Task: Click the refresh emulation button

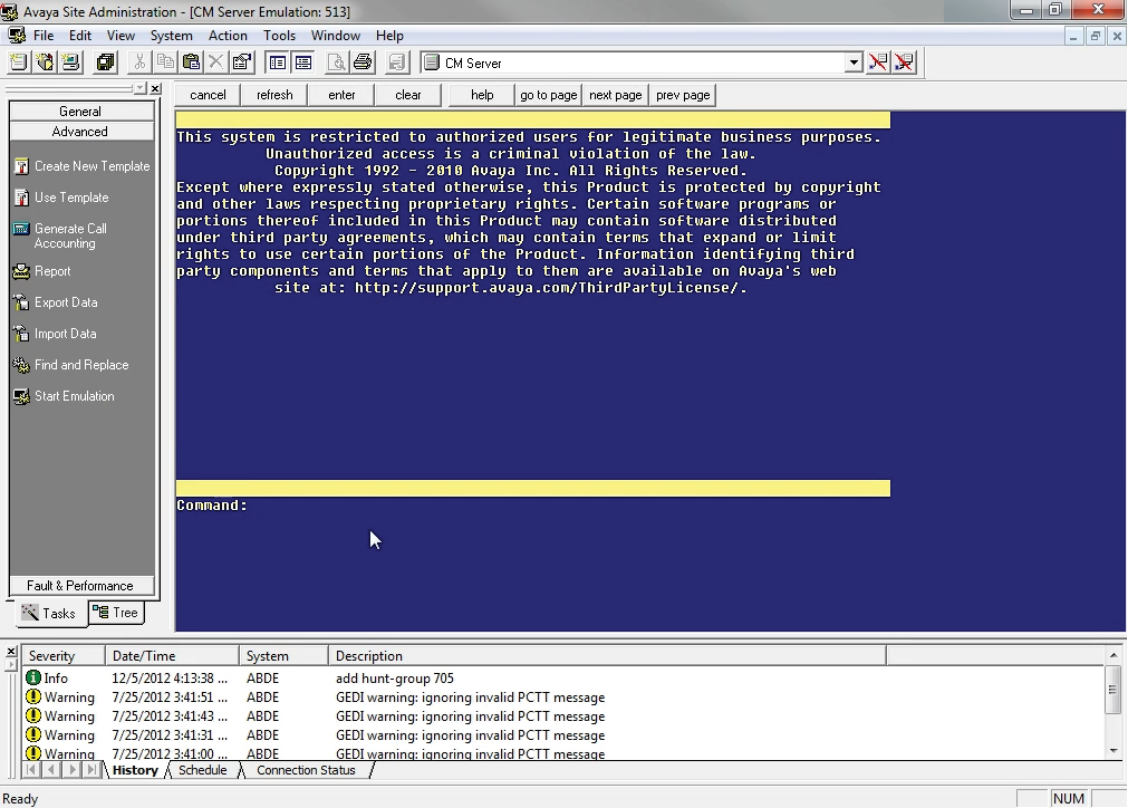Action: [x=275, y=95]
